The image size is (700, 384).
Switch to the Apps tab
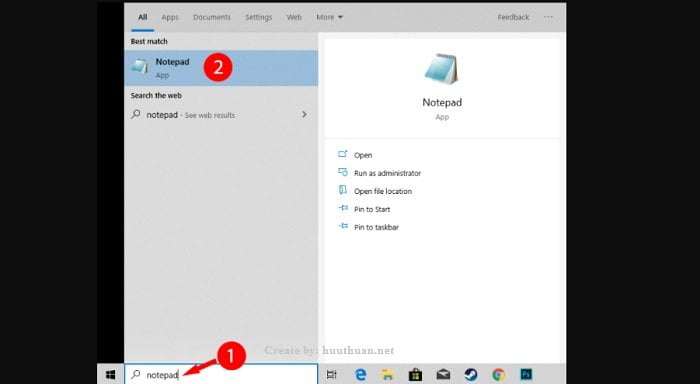pyautogui.click(x=170, y=17)
